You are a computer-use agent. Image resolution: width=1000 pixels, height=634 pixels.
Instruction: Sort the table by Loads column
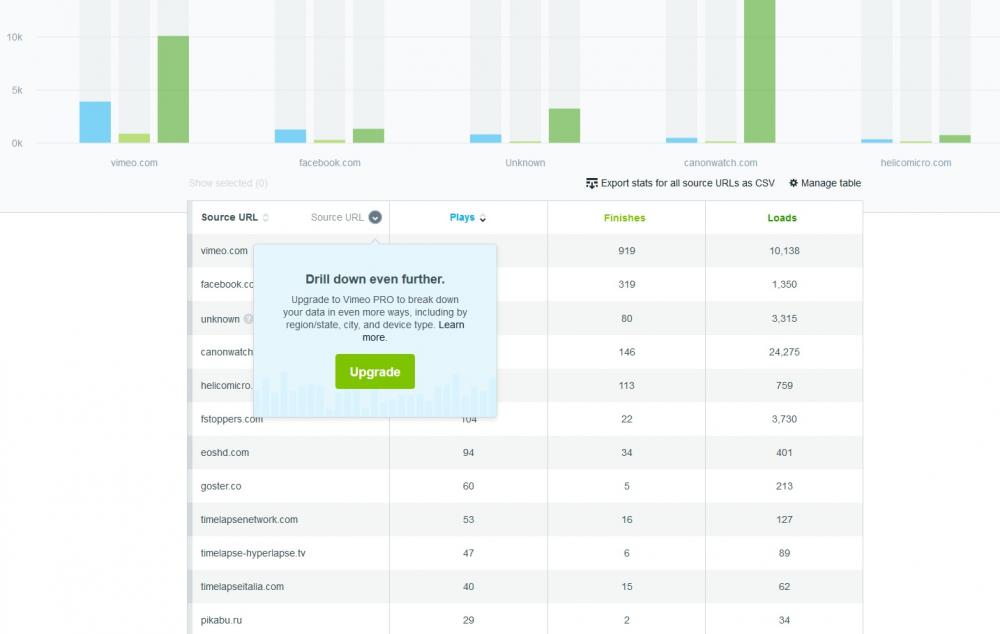pyautogui.click(x=782, y=218)
